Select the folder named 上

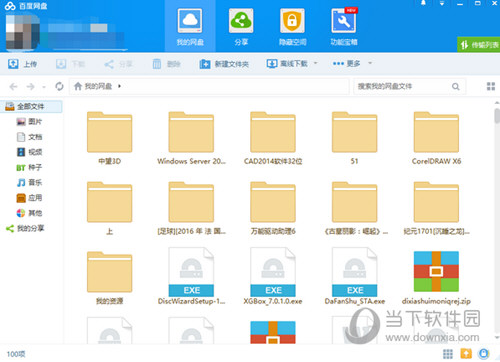110,208
